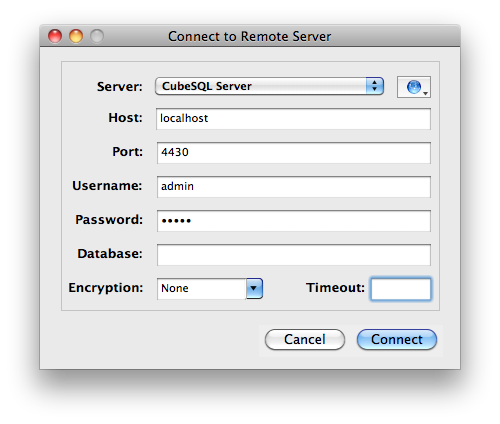Click the Encryption: label text
This screenshot has height=424, width=500.
click(x=106, y=288)
